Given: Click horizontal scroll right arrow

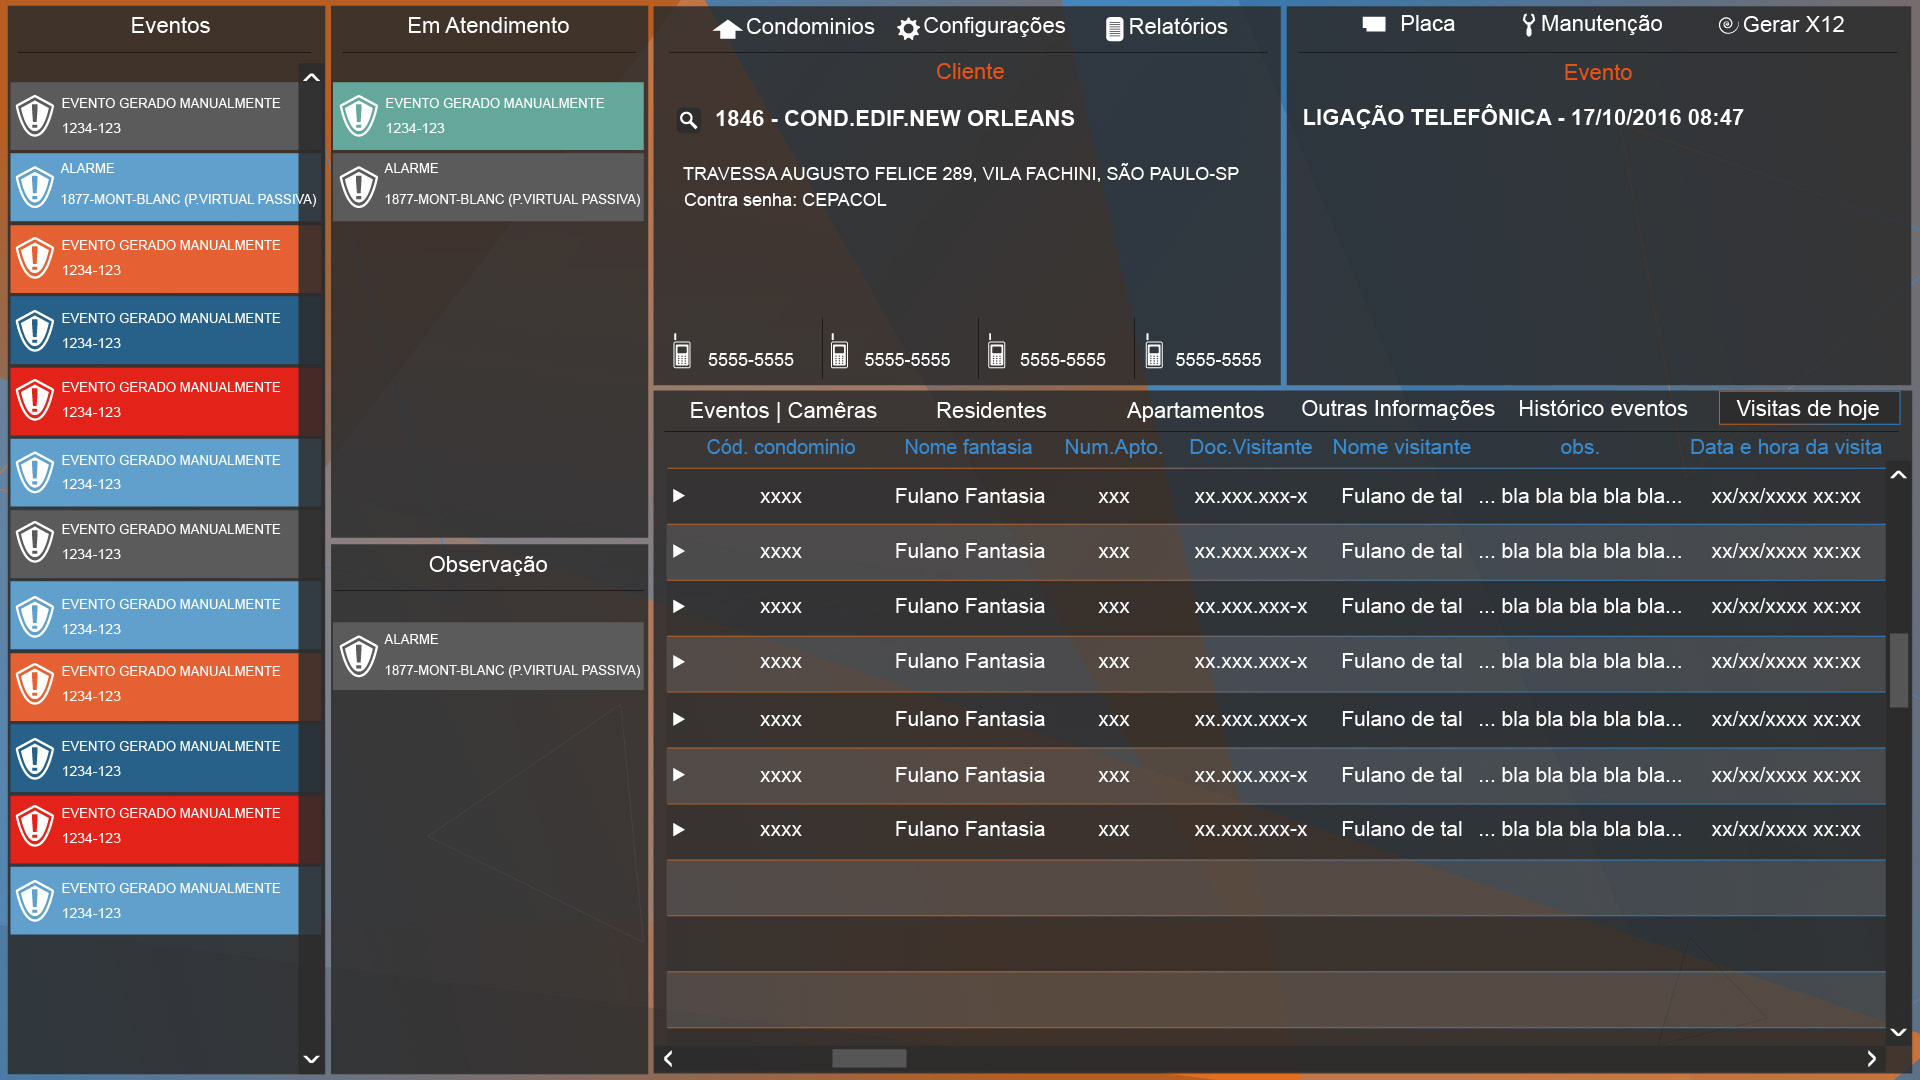Looking at the screenshot, I should click(x=1871, y=1058).
